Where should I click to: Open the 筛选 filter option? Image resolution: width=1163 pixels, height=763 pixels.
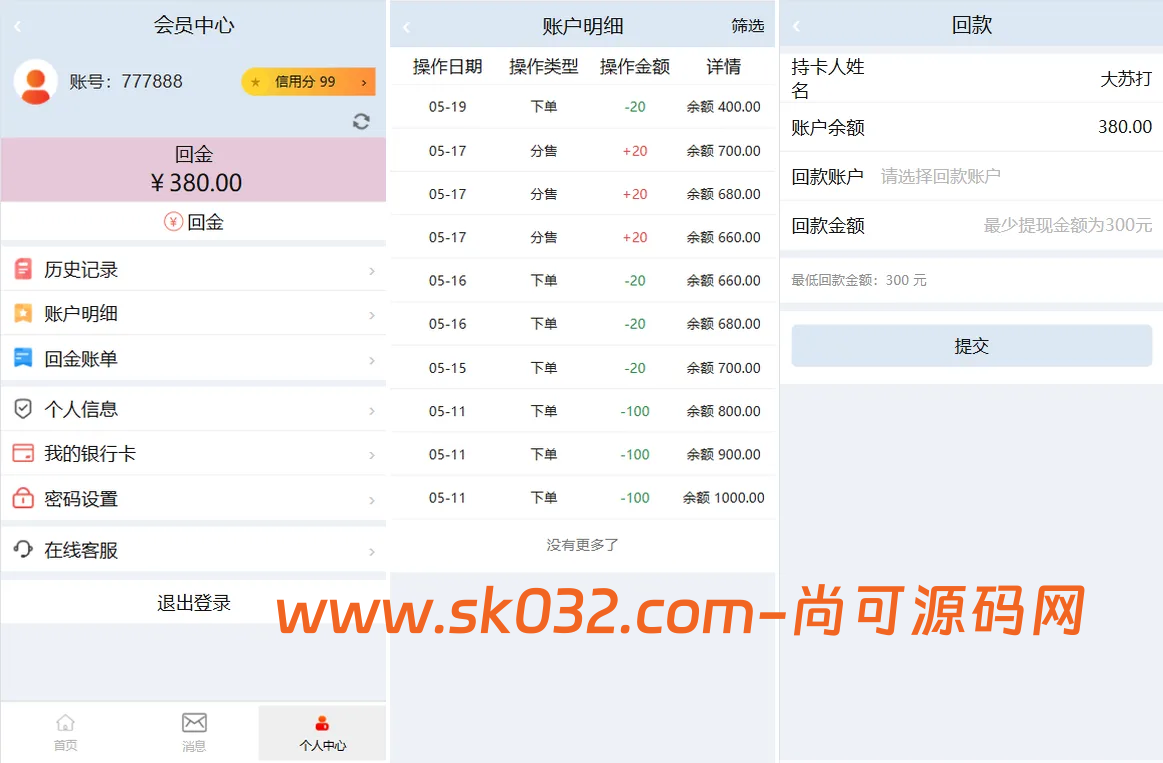(x=748, y=27)
